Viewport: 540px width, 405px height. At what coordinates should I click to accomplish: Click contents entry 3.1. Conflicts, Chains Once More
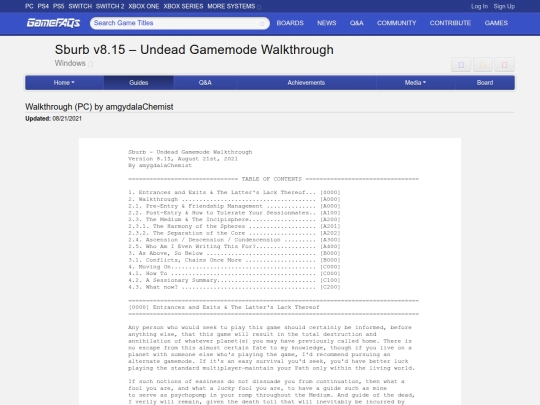pyautogui.click(x=234, y=260)
